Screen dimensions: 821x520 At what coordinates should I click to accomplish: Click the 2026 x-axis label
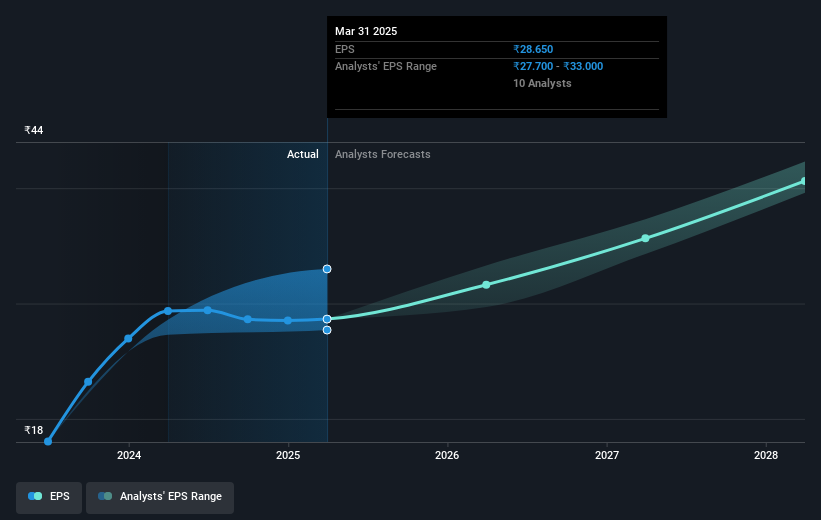click(447, 455)
